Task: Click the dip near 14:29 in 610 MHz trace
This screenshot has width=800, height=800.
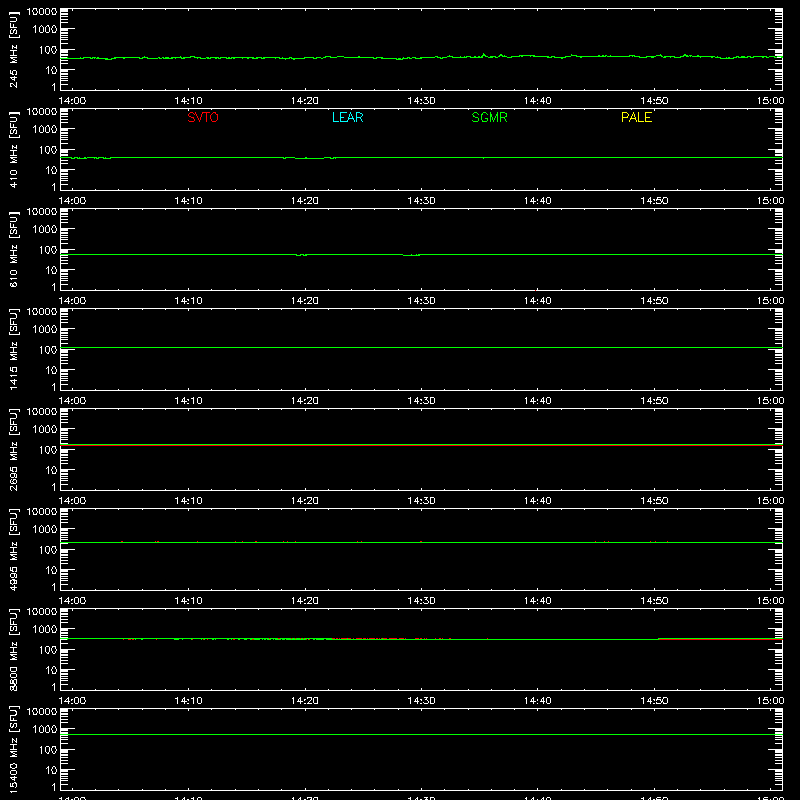Action: (x=411, y=255)
